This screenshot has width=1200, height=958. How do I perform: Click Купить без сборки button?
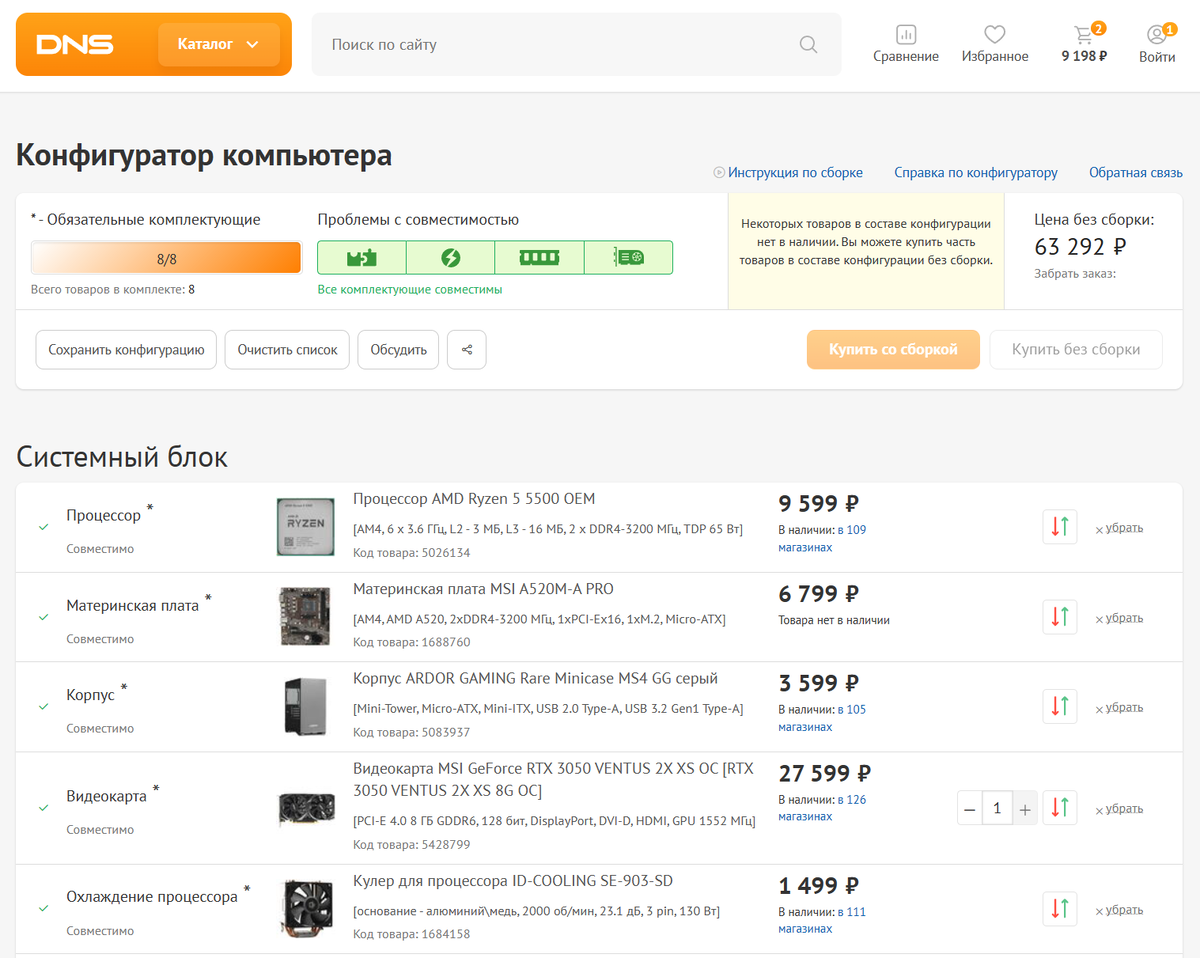[1076, 350]
